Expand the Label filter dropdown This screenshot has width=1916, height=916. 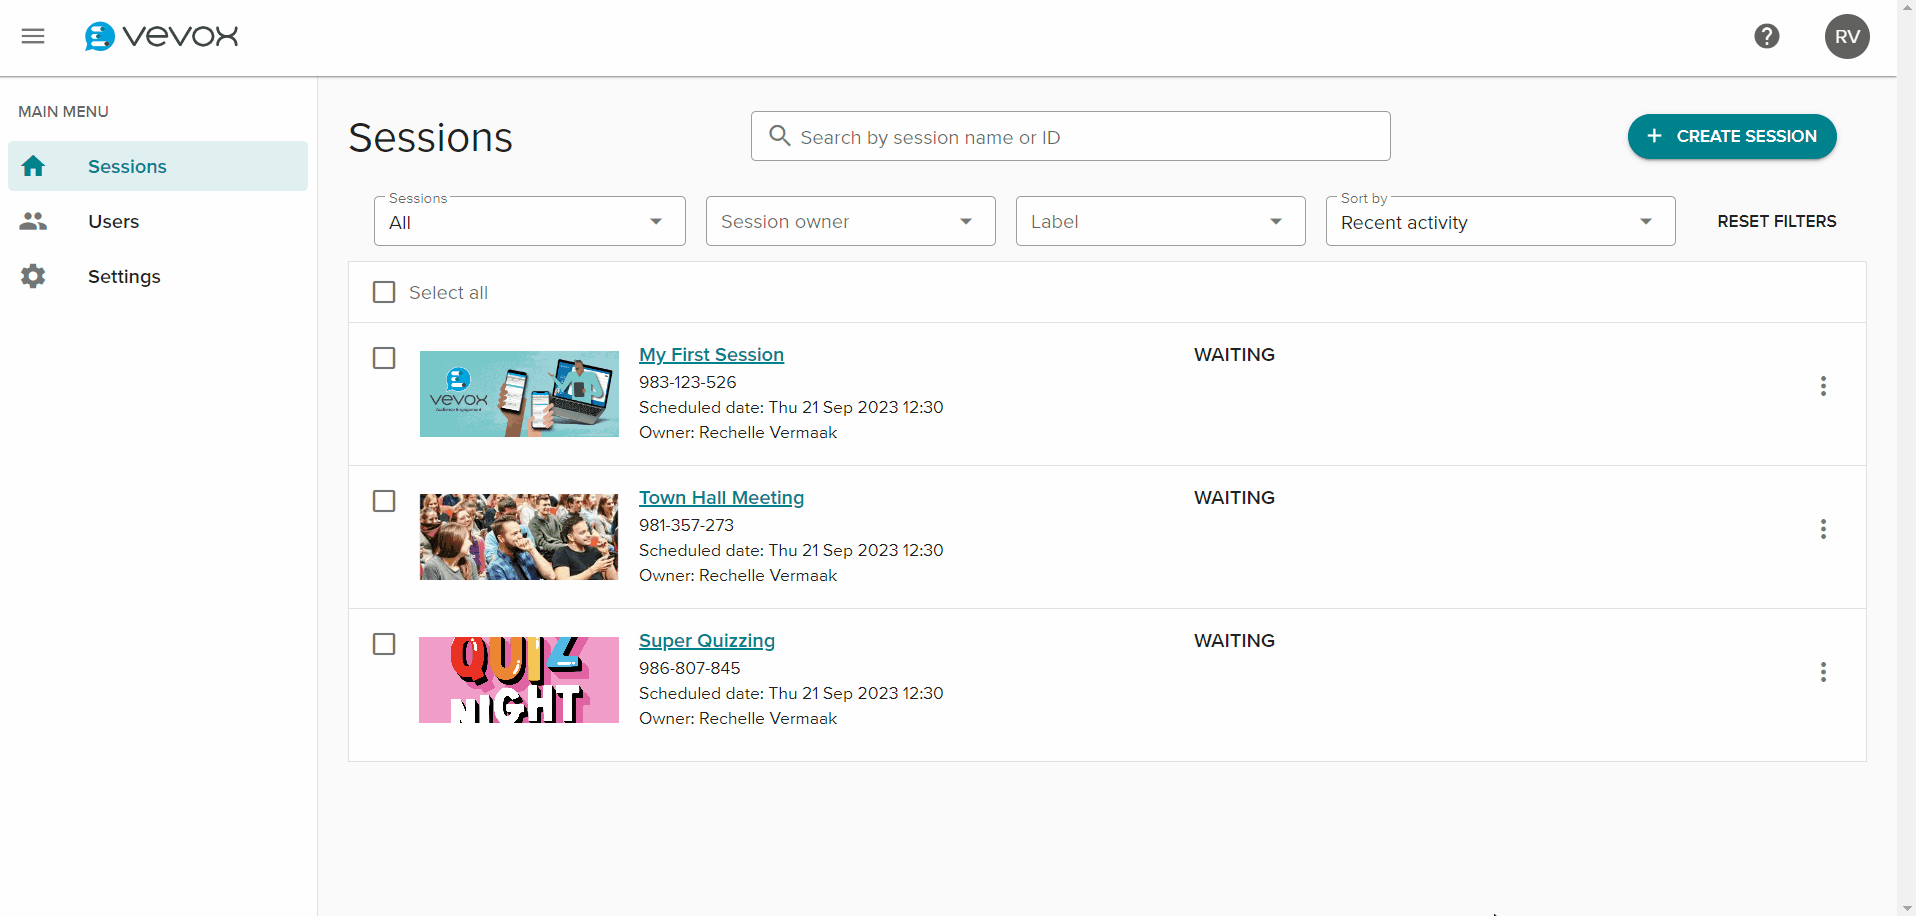(1161, 221)
